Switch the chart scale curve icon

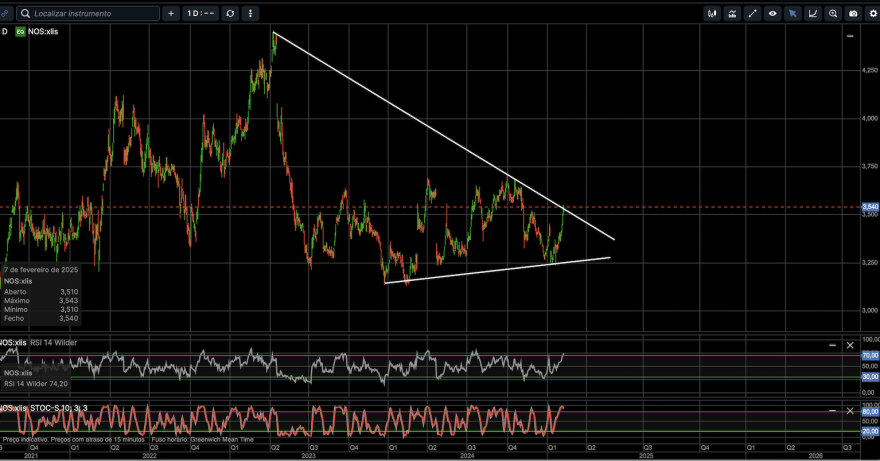click(x=813, y=13)
